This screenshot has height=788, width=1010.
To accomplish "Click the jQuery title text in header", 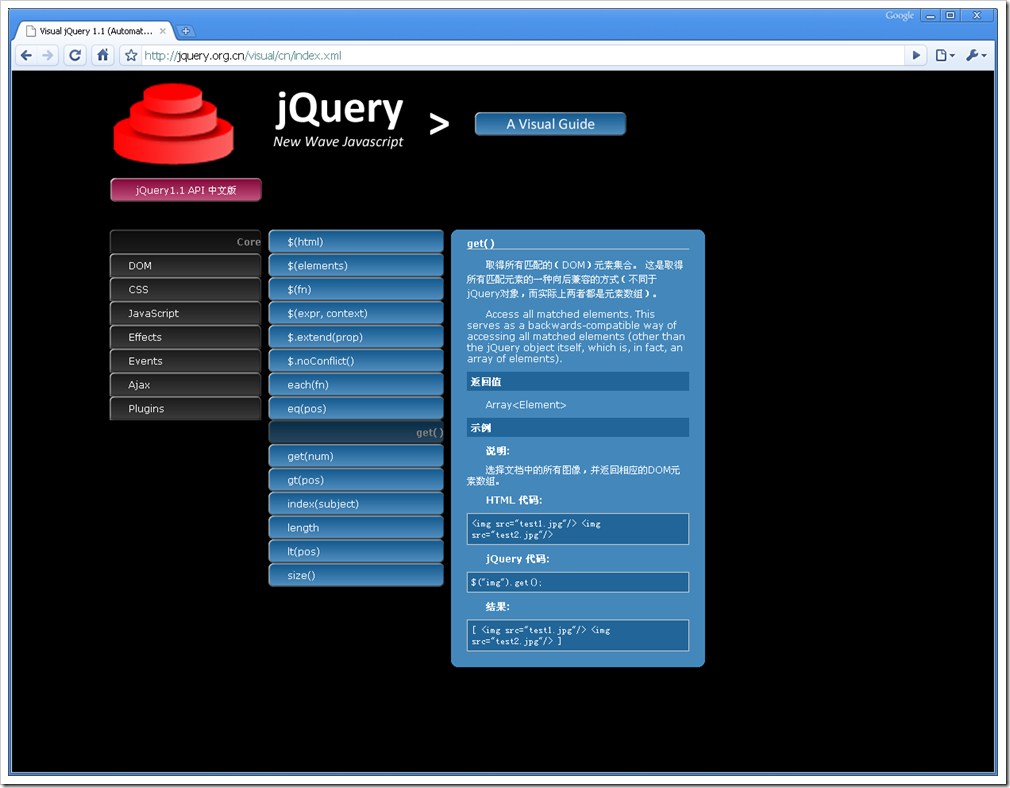I will tap(339, 109).
